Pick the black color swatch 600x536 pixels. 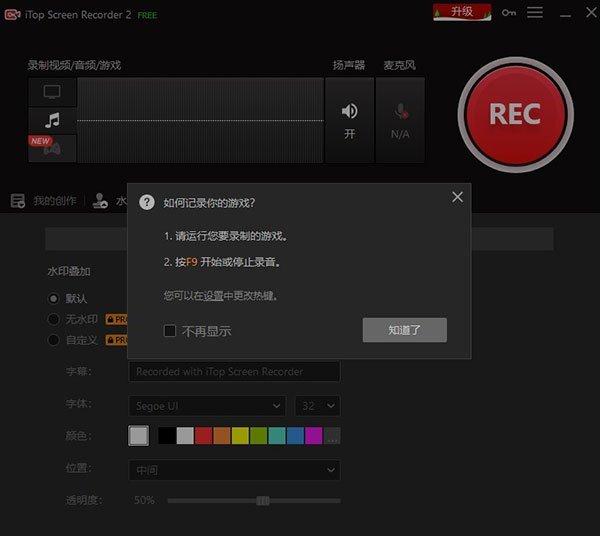coord(167,436)
